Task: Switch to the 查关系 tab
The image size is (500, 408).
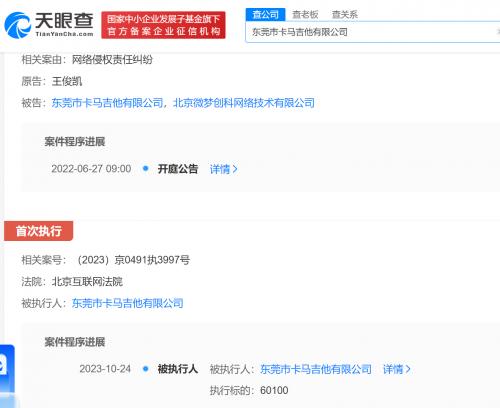Action: coord(345,14)
